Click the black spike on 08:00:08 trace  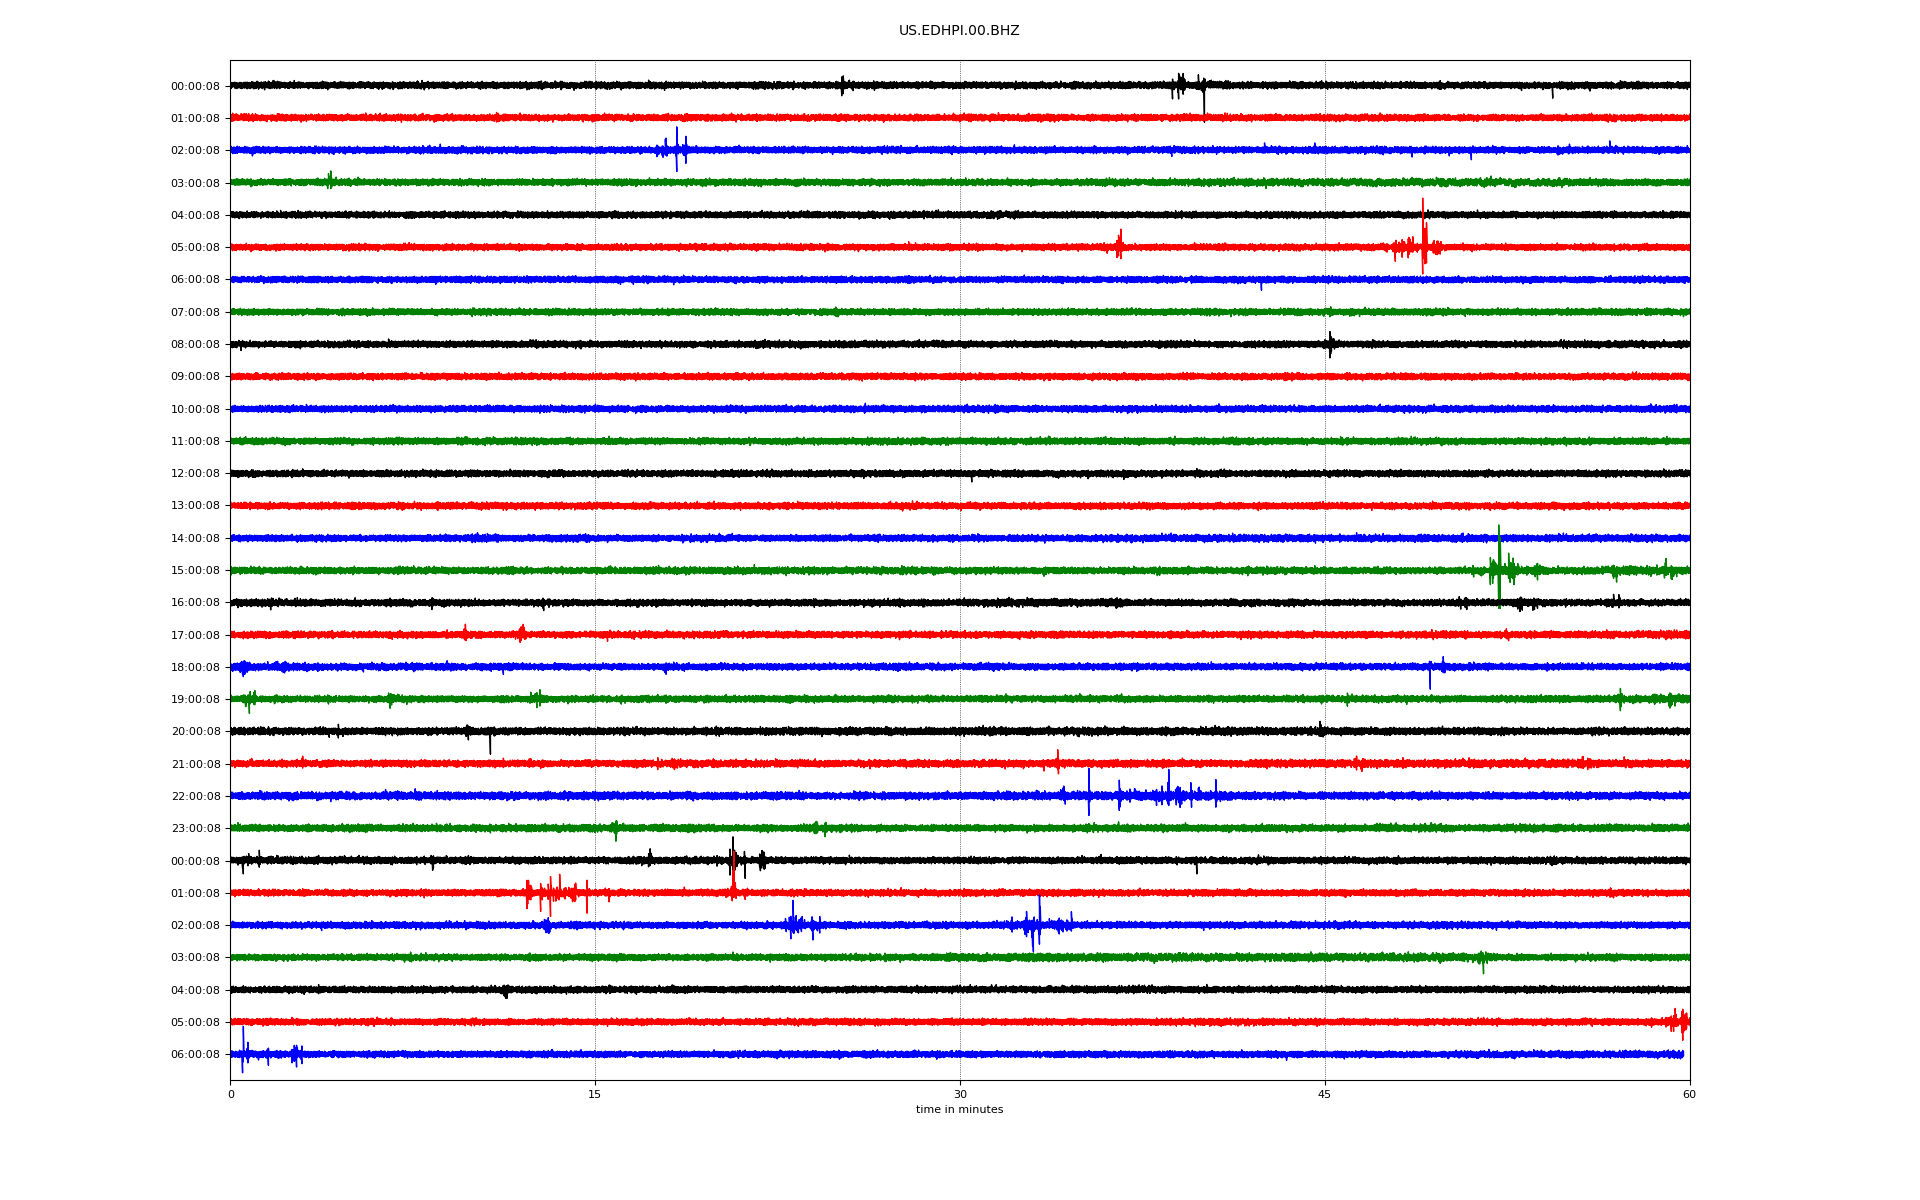(x=1330, y=344)
